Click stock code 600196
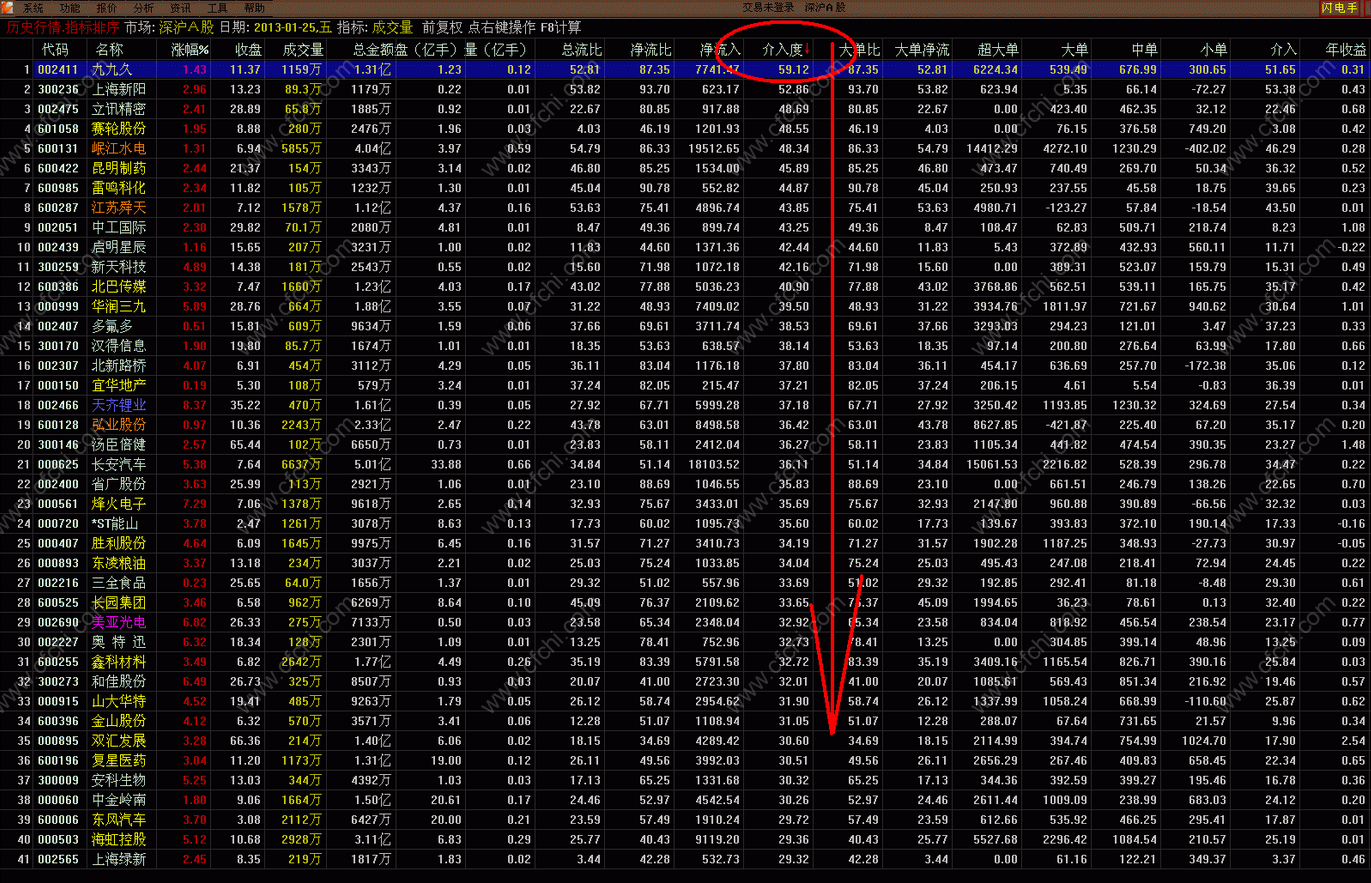Image resolution: width=1371 pixels, height=883 pixels. [x=57, y=760]
